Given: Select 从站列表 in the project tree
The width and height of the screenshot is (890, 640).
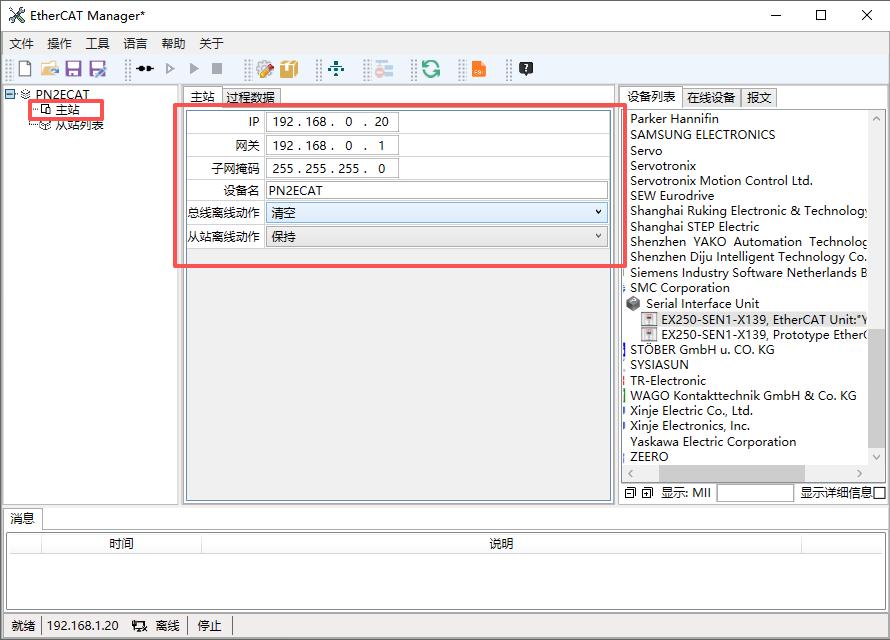Looking at the screenshot, I should 79,125.
